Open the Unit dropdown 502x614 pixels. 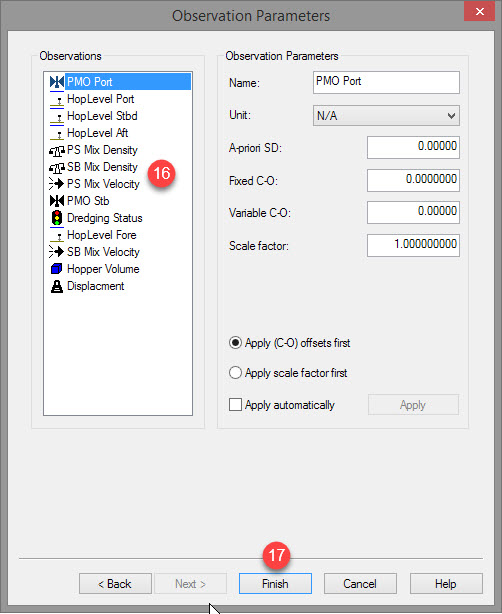click(386, 116)
